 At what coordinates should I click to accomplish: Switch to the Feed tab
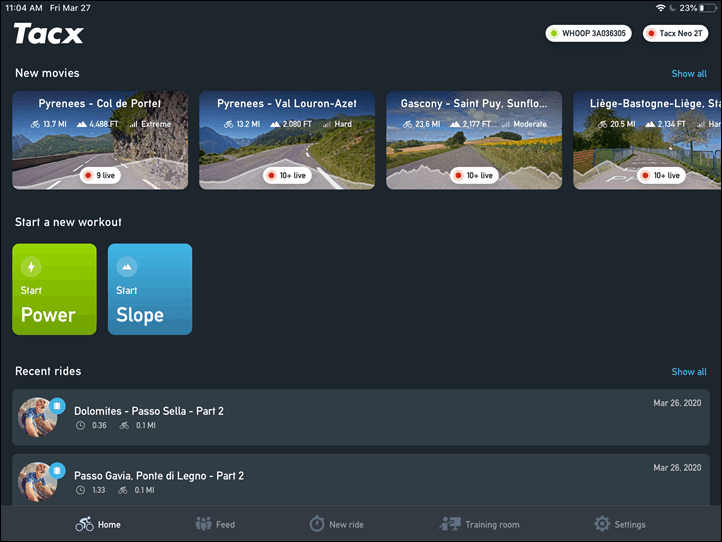click(x=215, y=524)
